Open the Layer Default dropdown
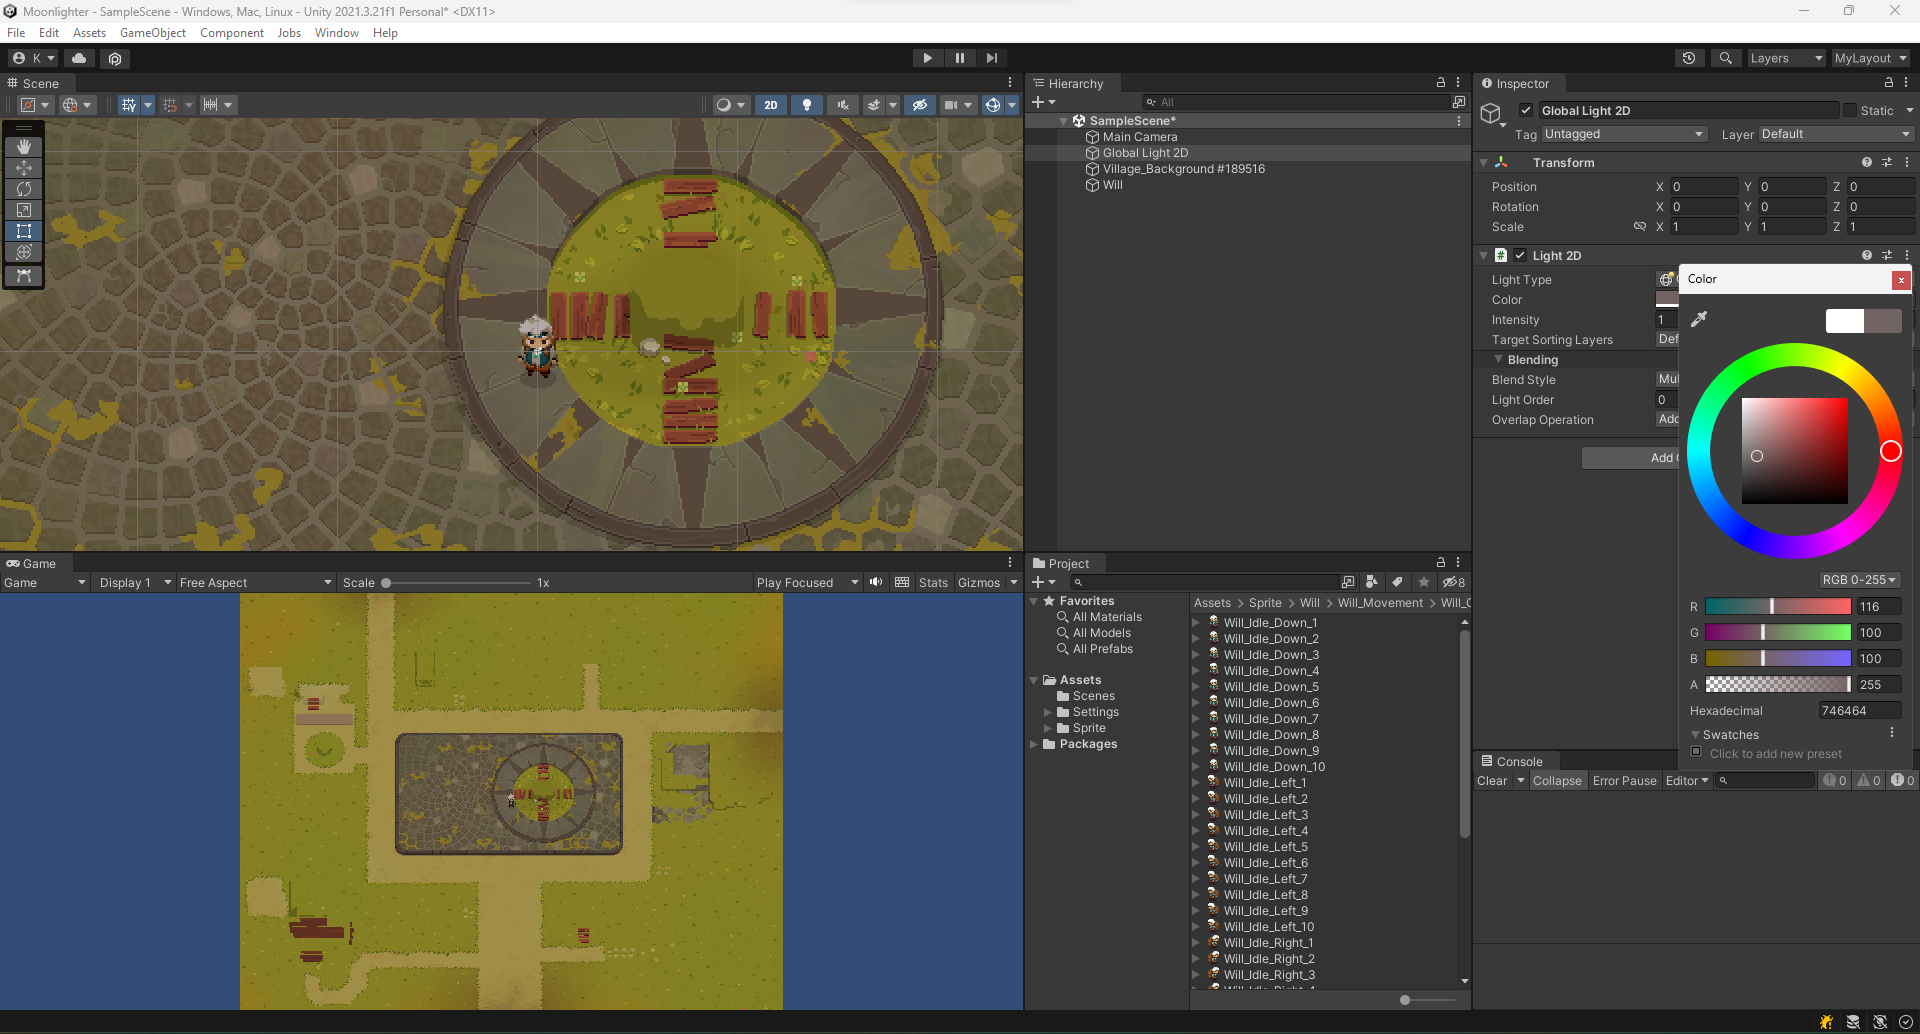The image size is (1920, 1034). (1835, 134)
